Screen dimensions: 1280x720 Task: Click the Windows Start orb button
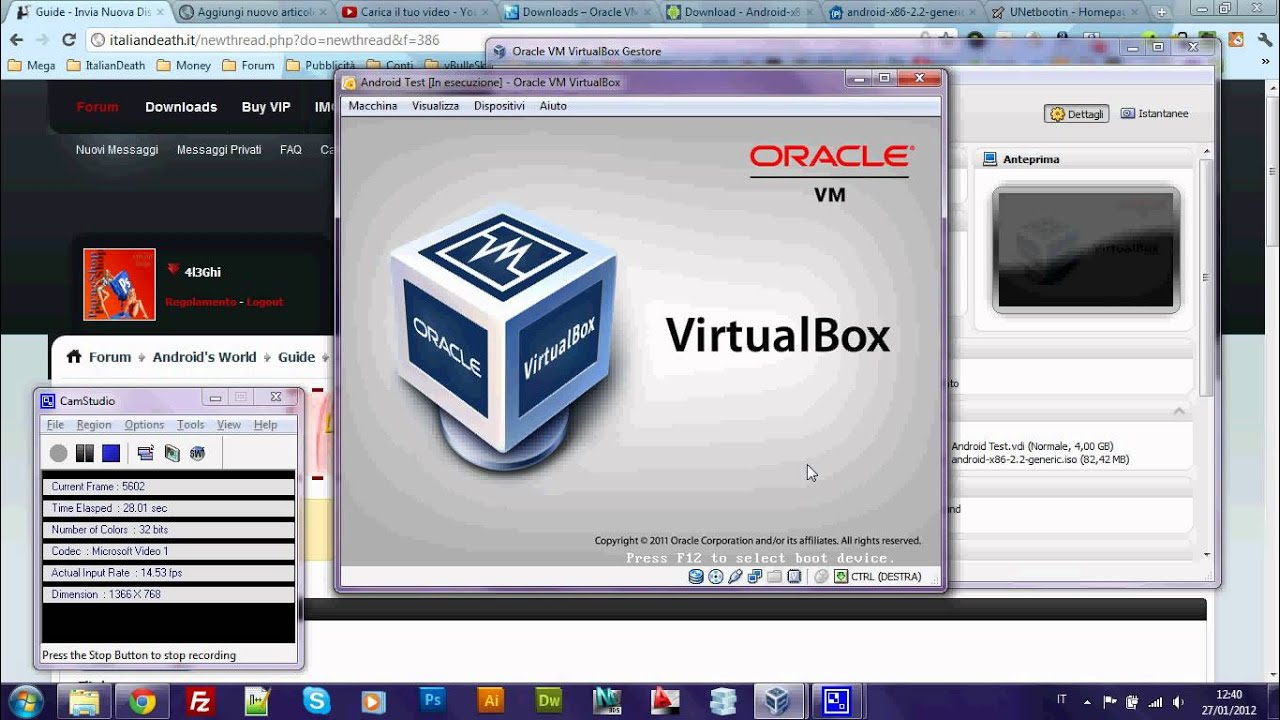tap(25, 700)
